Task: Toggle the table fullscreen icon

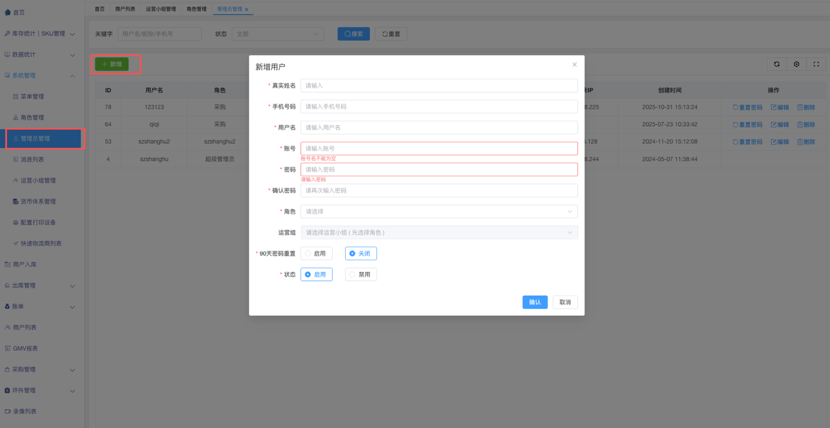Action: pyautogui.click(x=816, y=64)
